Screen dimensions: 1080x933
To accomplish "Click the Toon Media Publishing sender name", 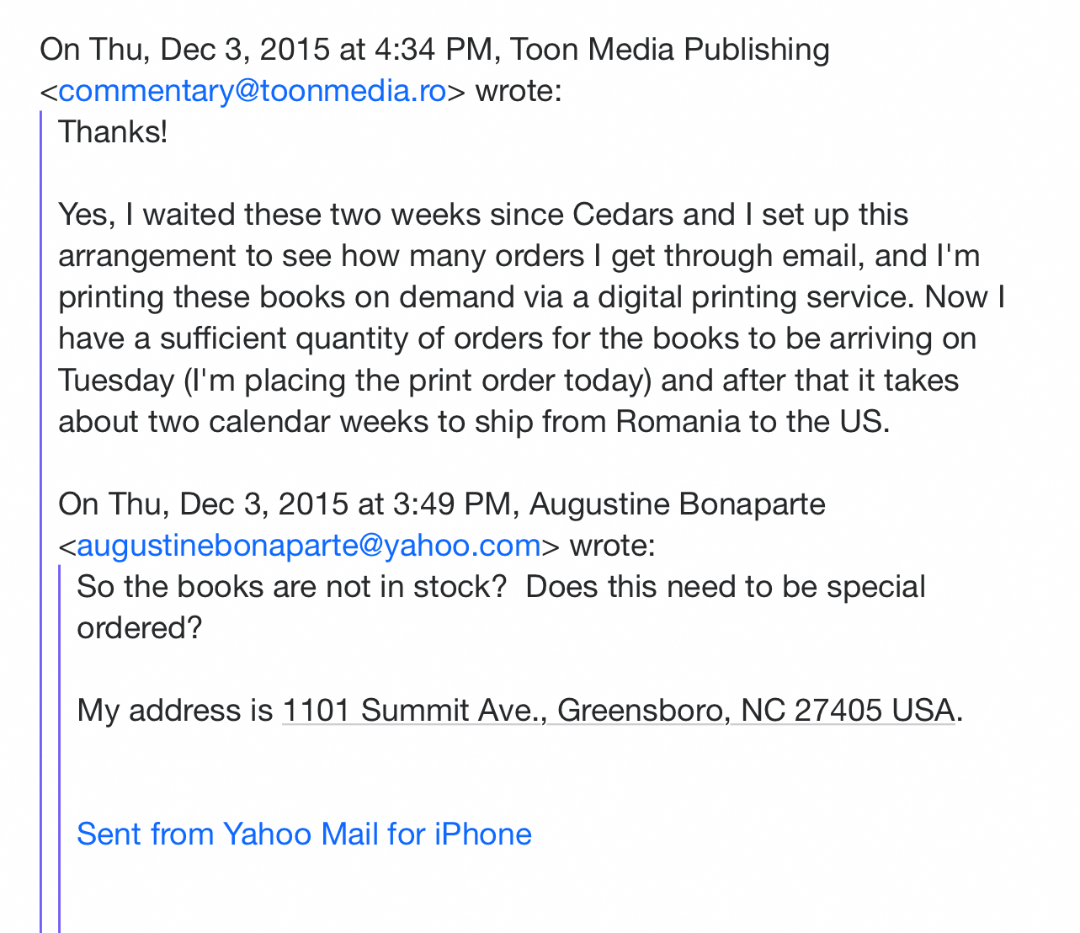I will coord(669,50).
